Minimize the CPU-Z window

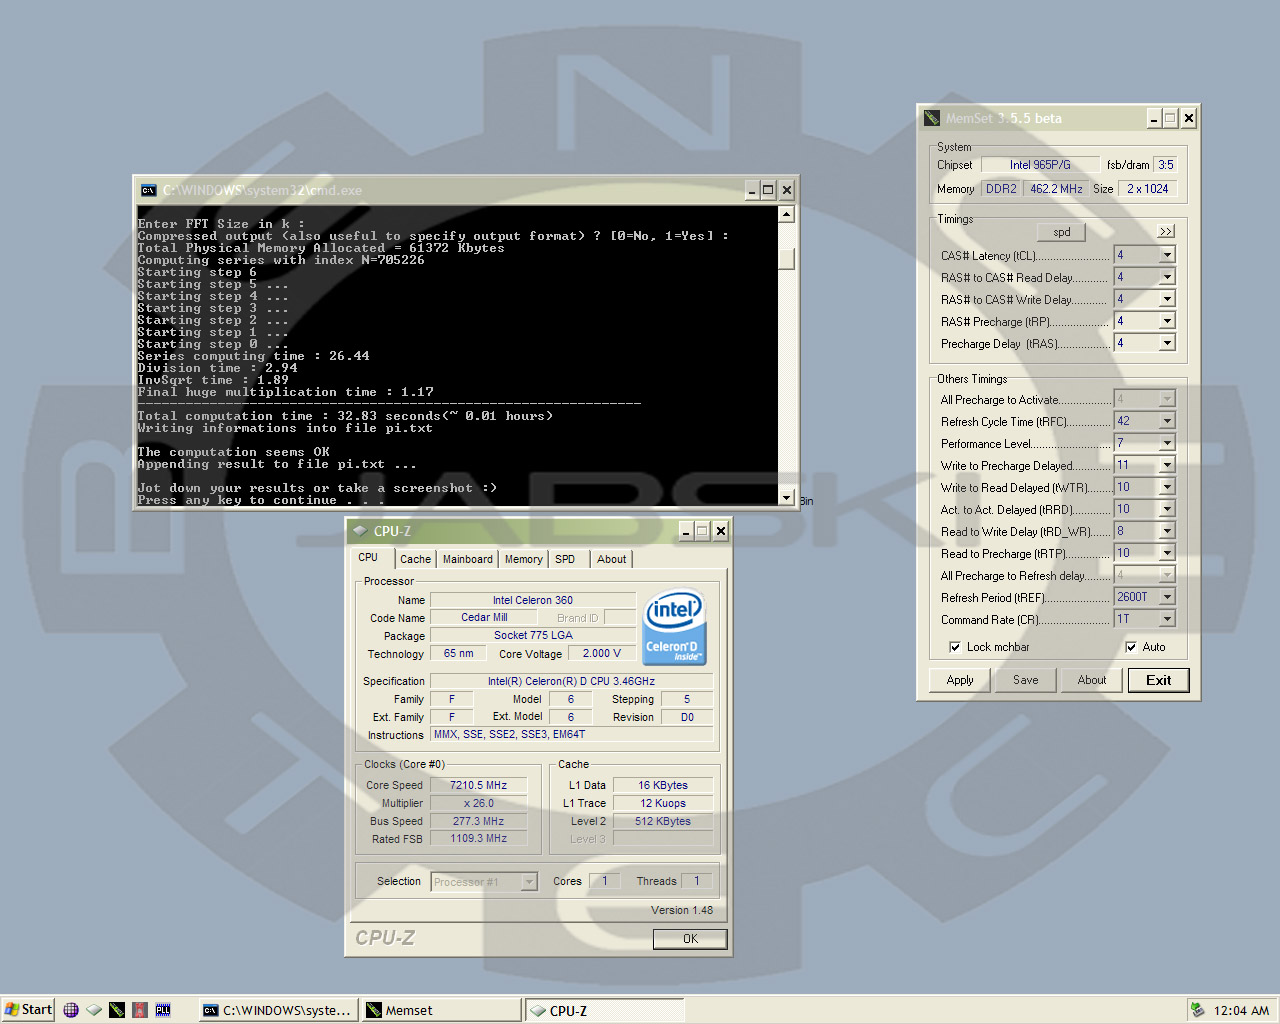click(686, 531)
